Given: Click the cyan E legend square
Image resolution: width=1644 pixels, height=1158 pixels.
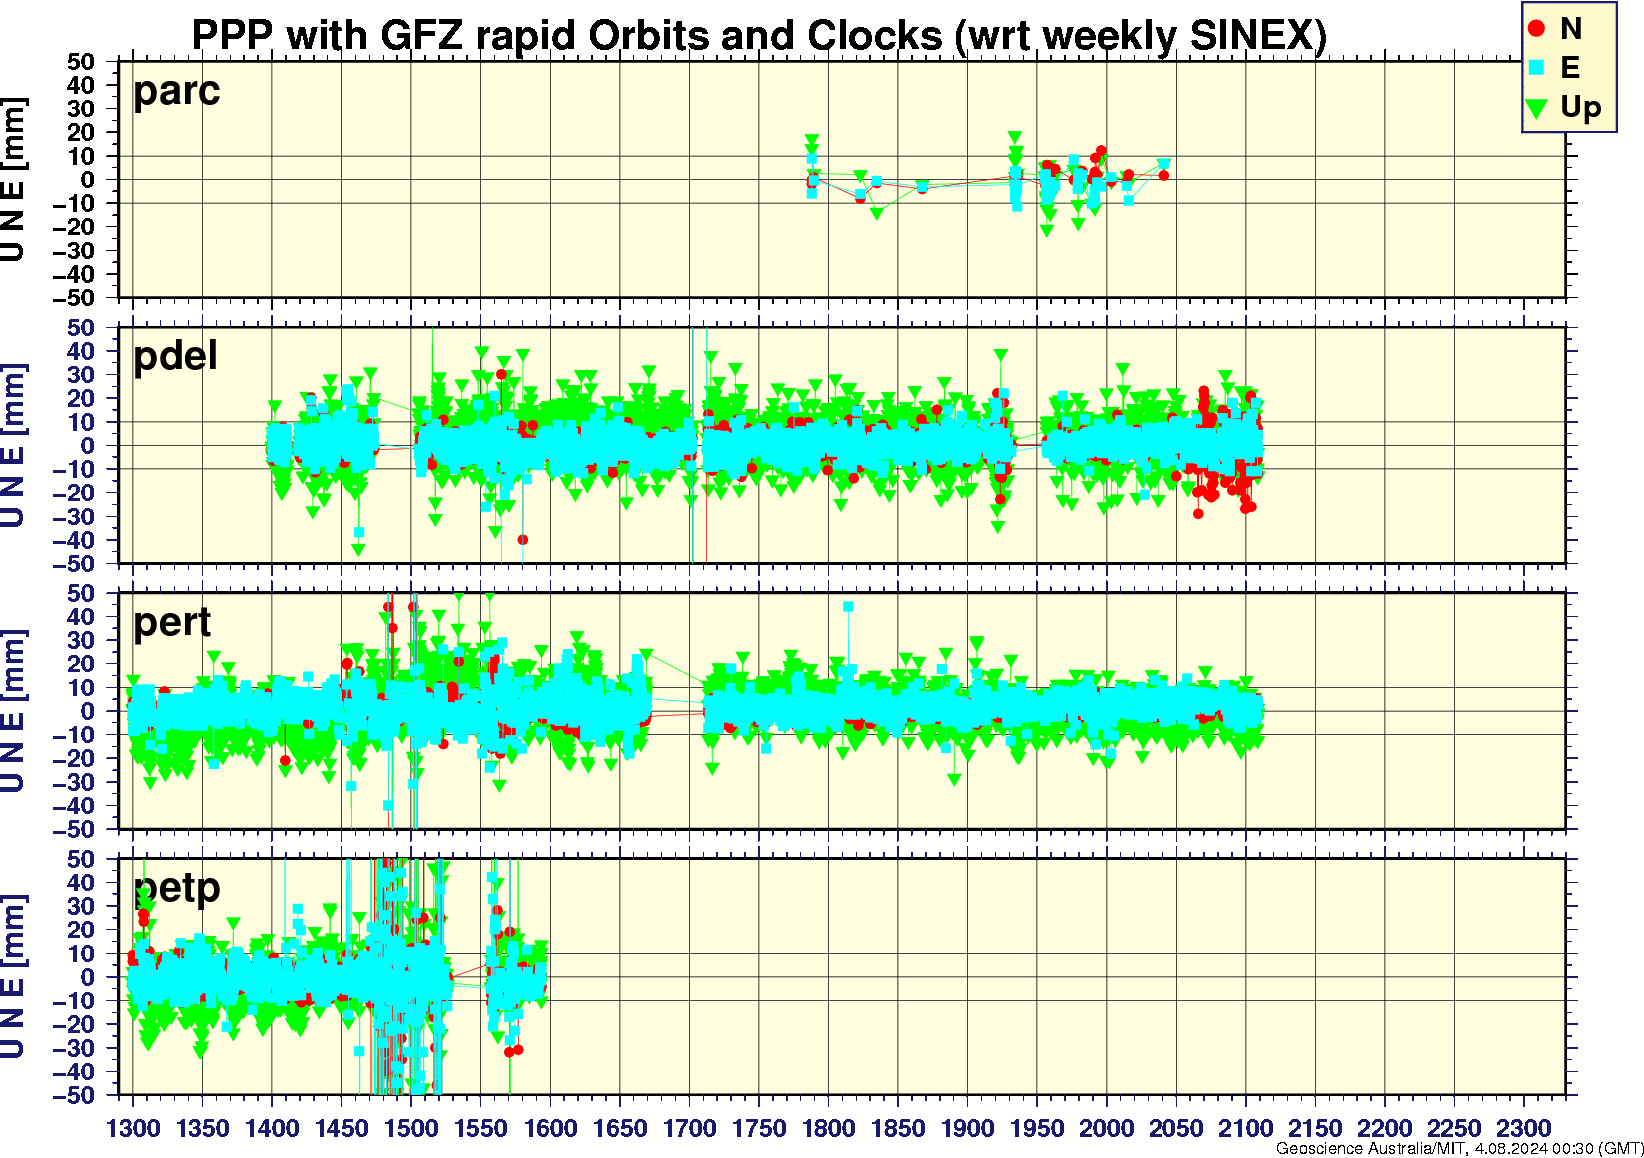Looking at the screenshot, I should pos(1537,67).
